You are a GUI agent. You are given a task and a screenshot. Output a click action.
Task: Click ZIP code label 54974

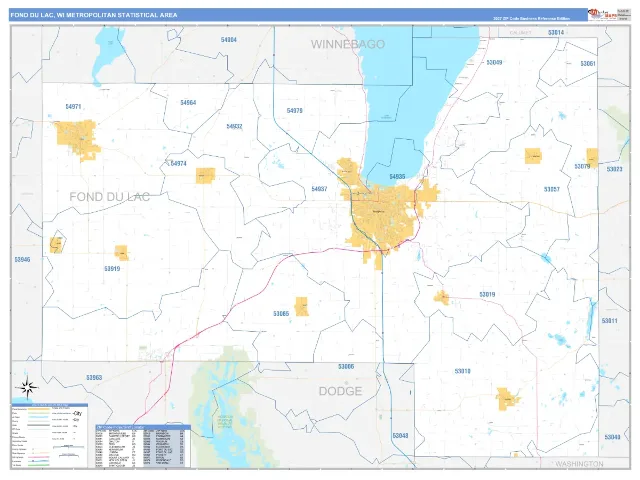click(x=178, y=163)
